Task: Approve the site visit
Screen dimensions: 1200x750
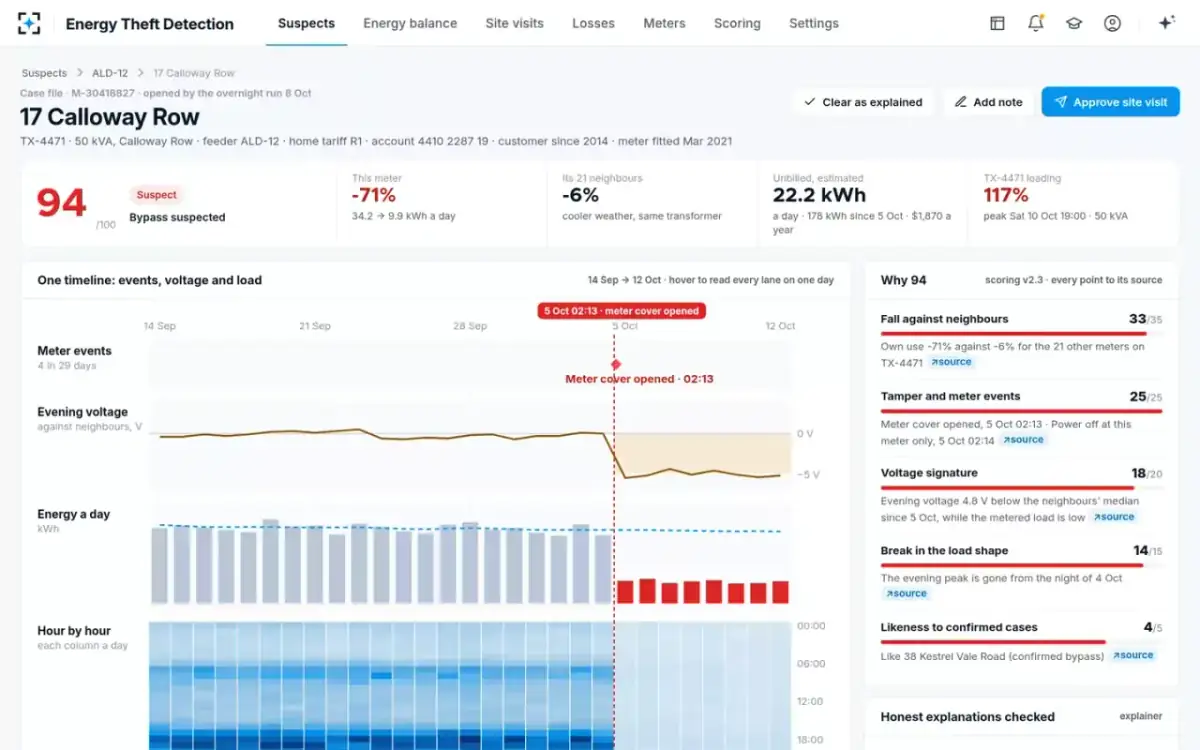Action: (1110, 102)
